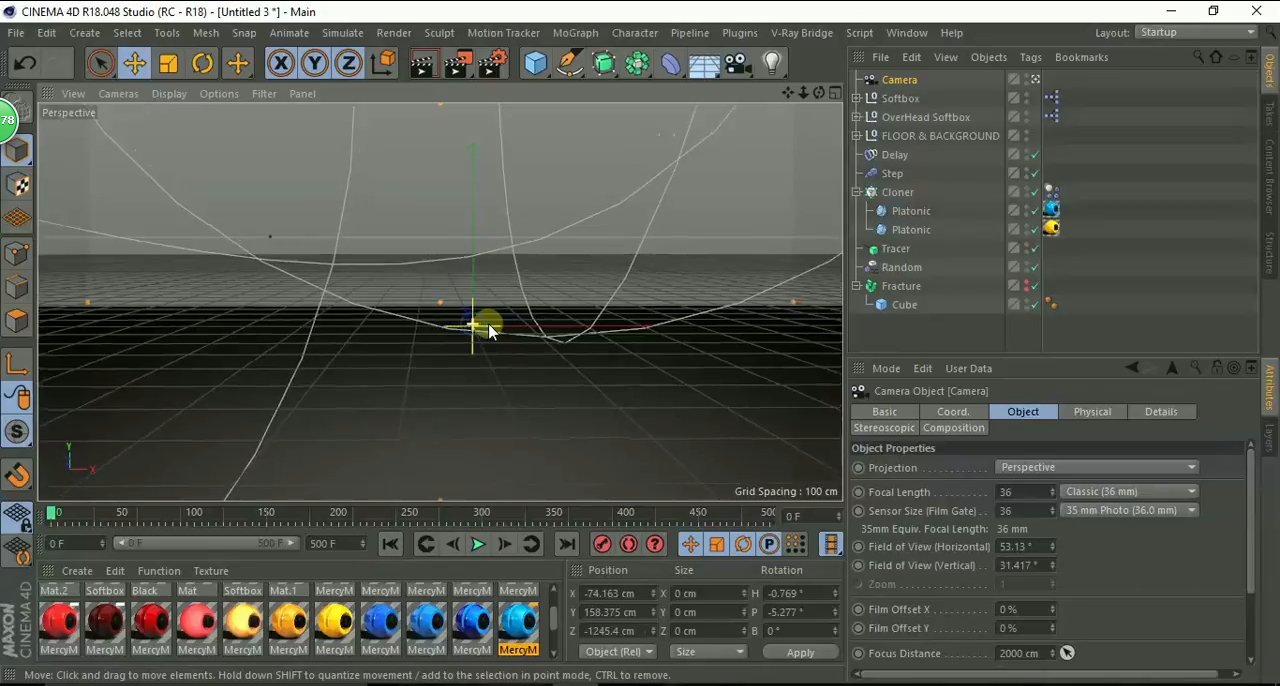Activate the Scale tool

168,64
